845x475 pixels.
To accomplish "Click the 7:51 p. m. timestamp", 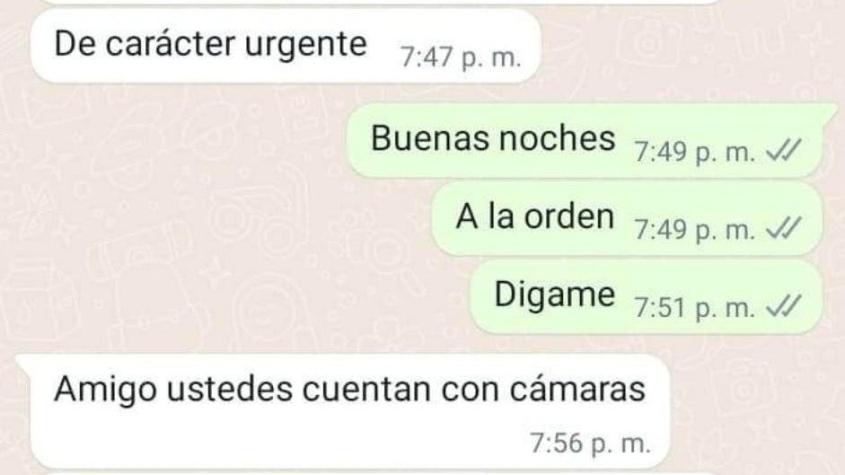I will pos(695,308).
